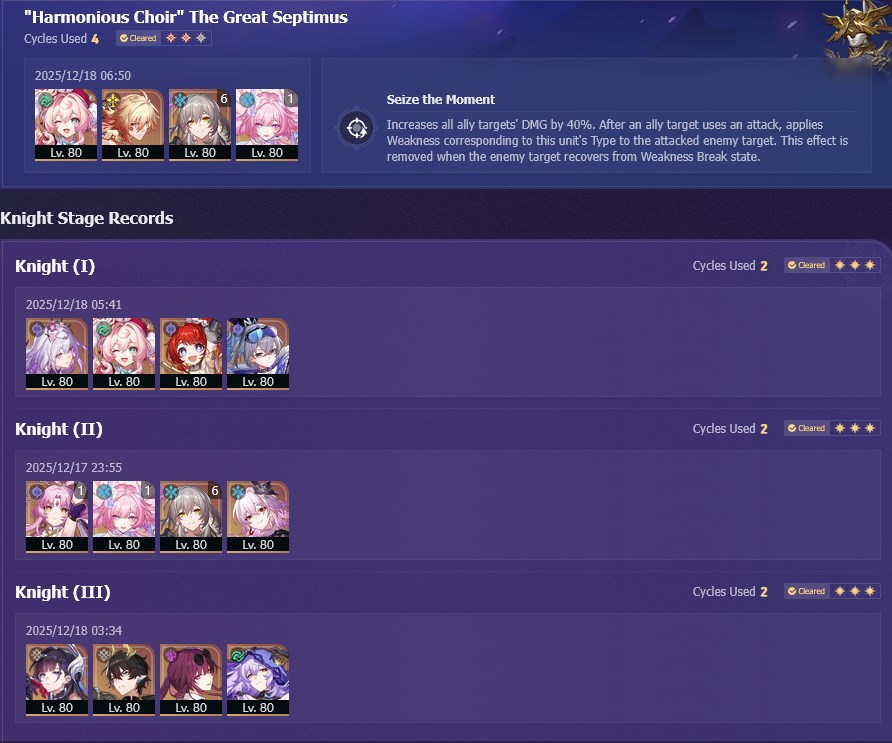
Task: Select the goggles-wearing character in Knight (I) team
Action: point(258,354)
